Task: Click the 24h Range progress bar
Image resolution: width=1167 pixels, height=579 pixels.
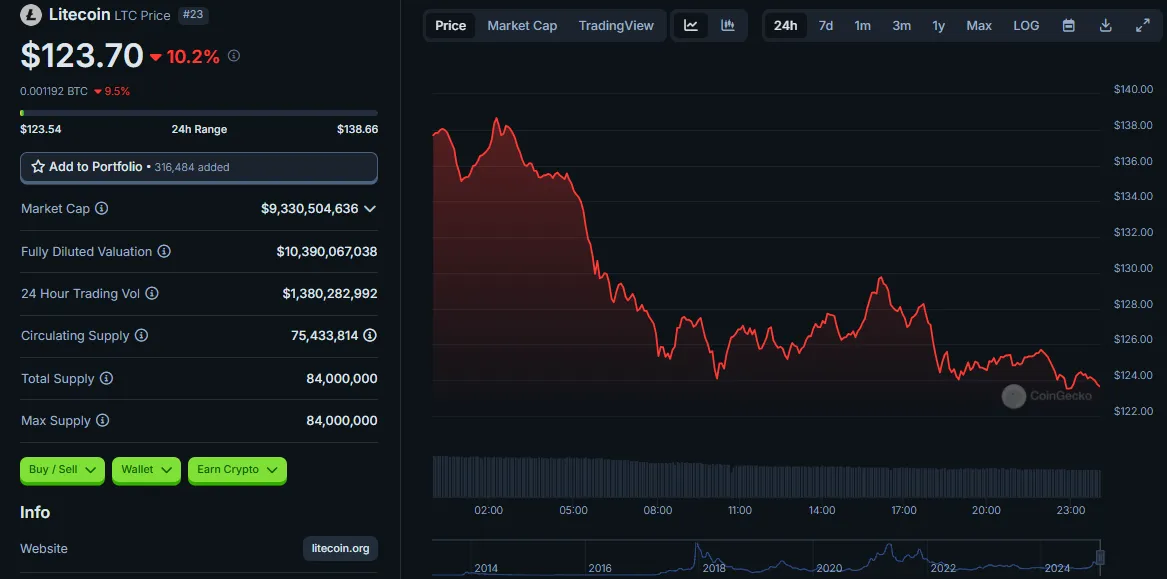Action: tap(199, 113)
